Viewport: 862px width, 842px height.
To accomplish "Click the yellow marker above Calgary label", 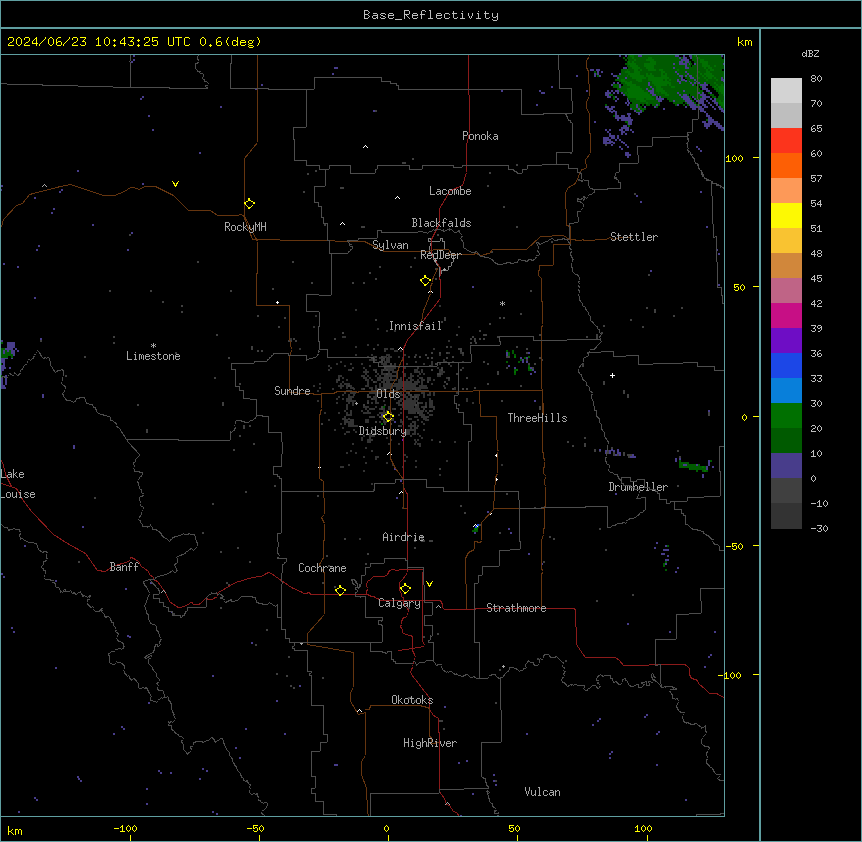I will (405, 589).
